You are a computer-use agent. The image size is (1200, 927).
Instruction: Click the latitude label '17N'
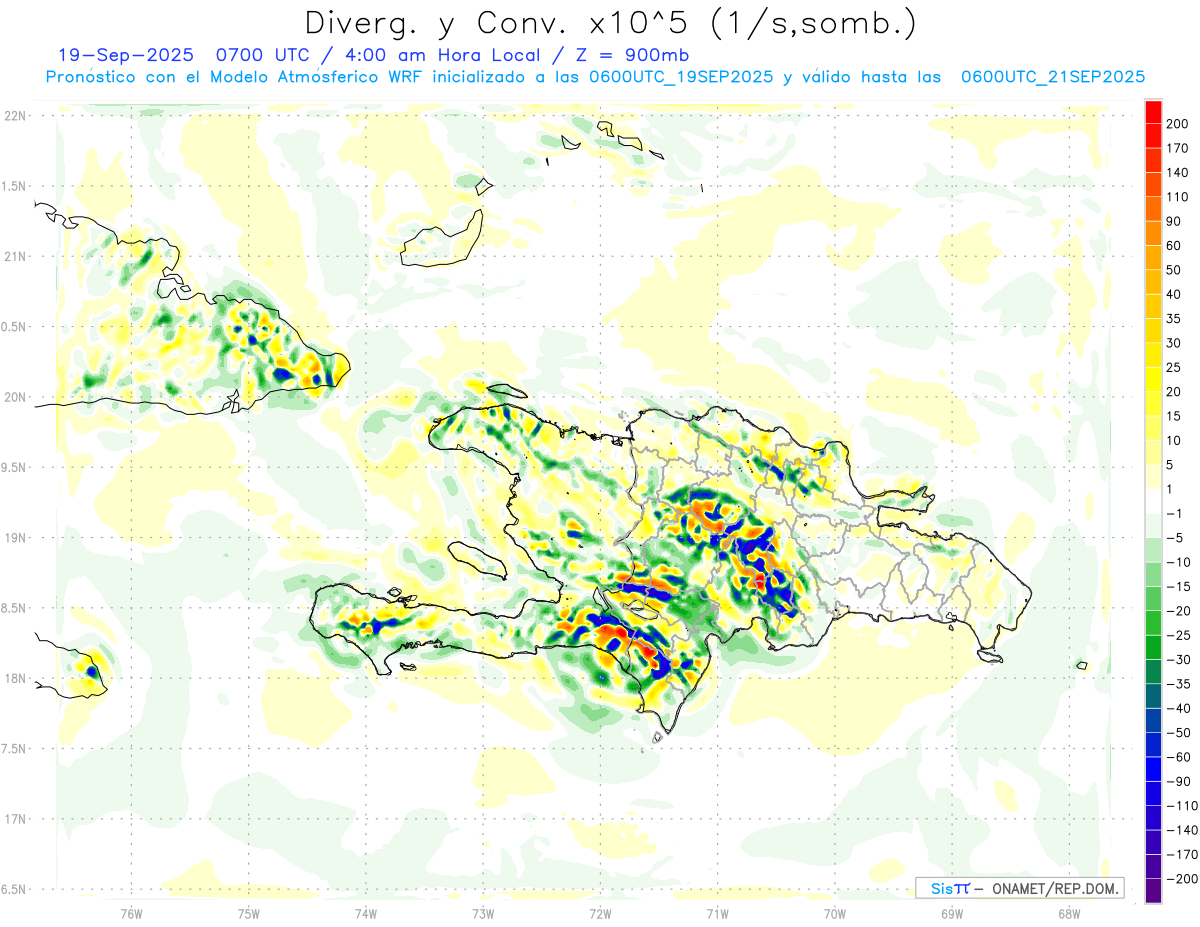[14, 820]
